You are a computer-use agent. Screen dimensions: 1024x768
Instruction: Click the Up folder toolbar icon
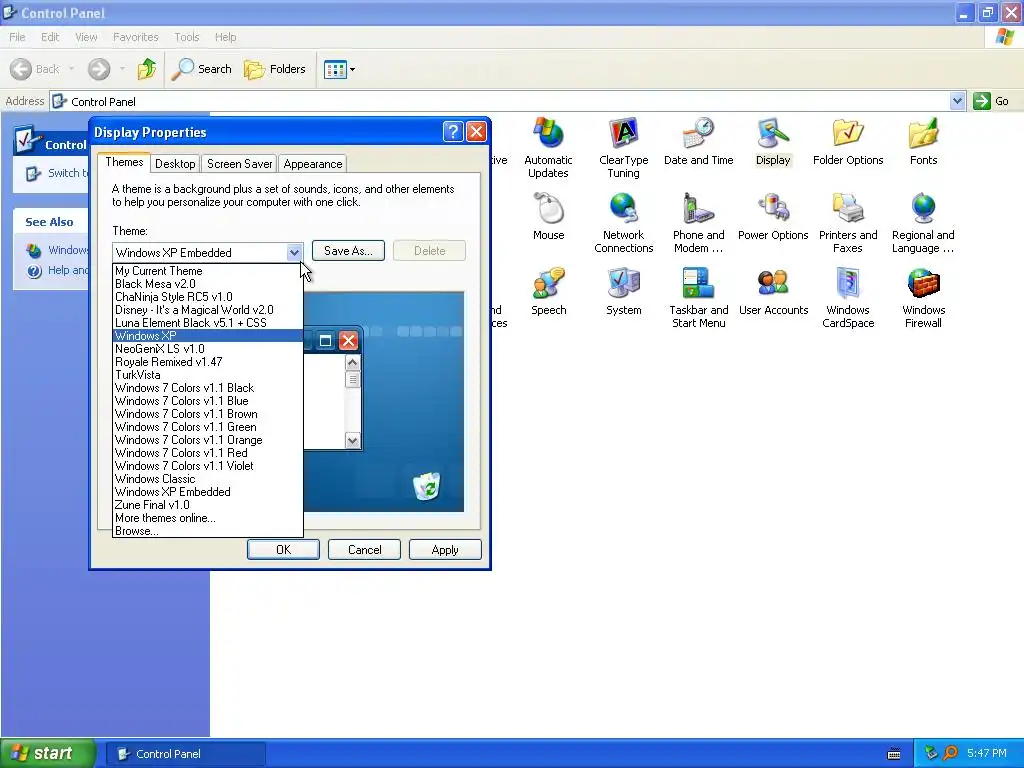147,69
